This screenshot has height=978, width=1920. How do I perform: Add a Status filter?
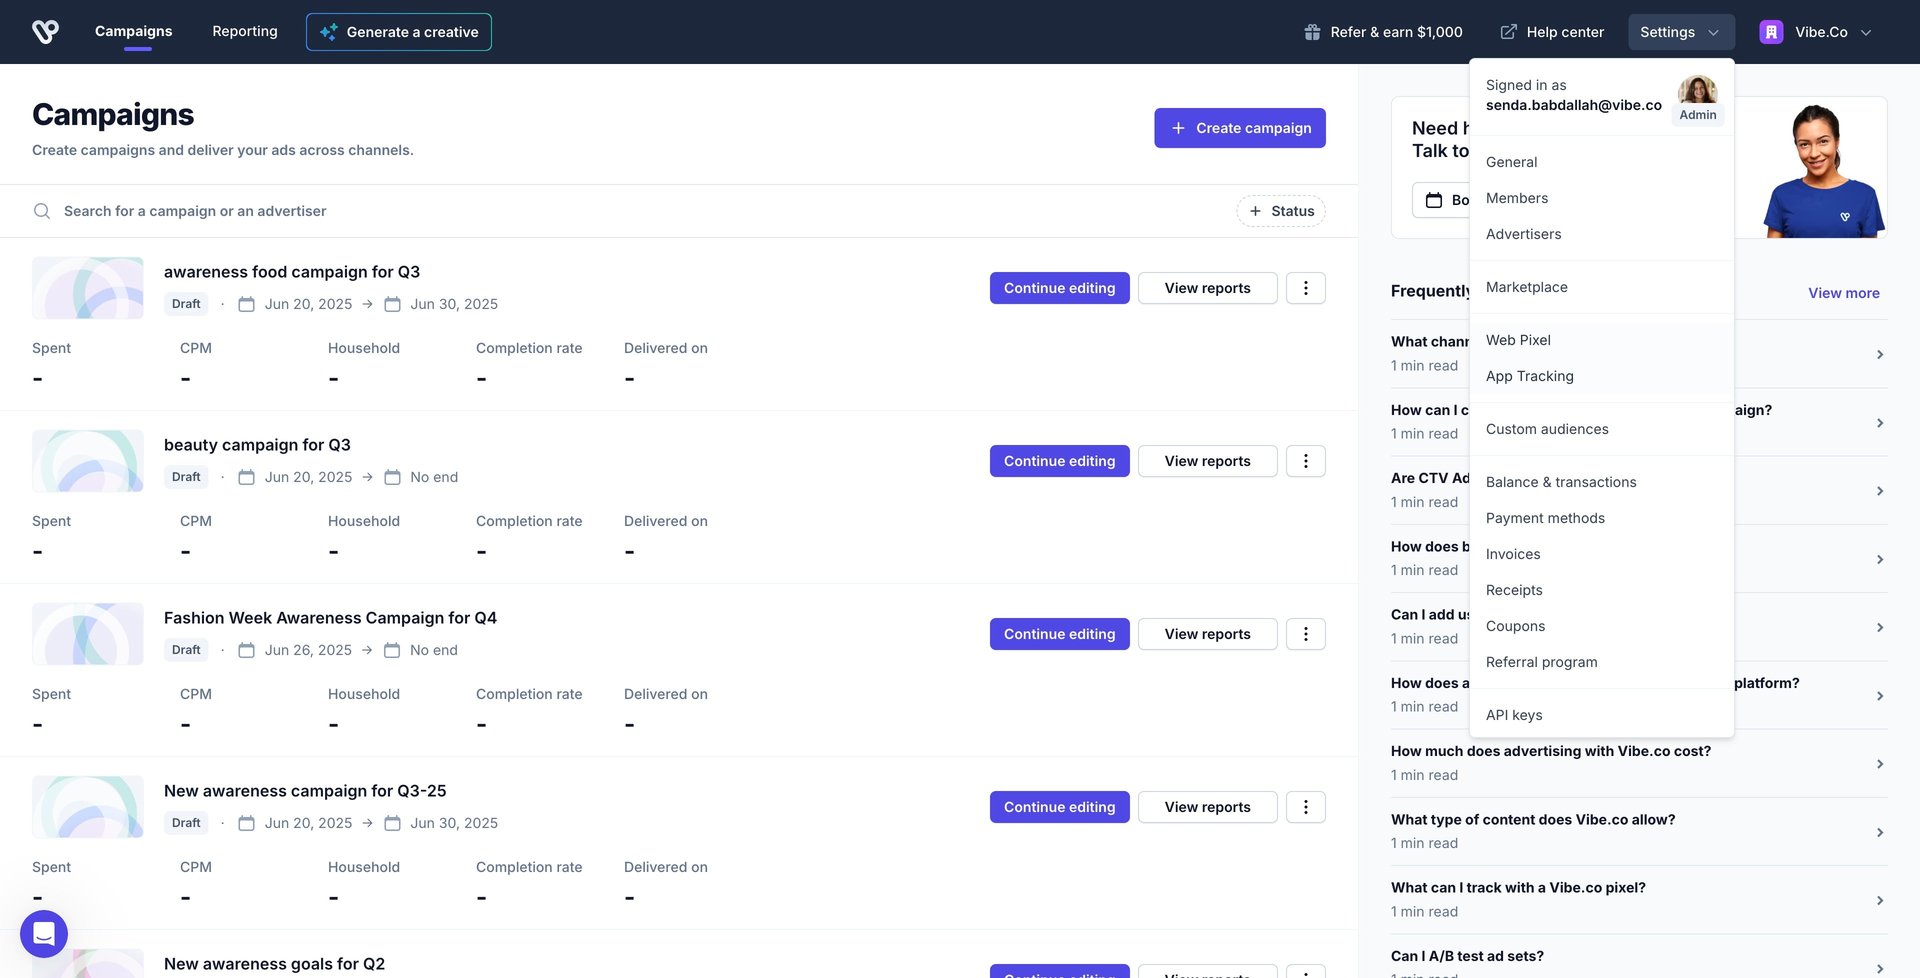click(x=1281, y=211)
